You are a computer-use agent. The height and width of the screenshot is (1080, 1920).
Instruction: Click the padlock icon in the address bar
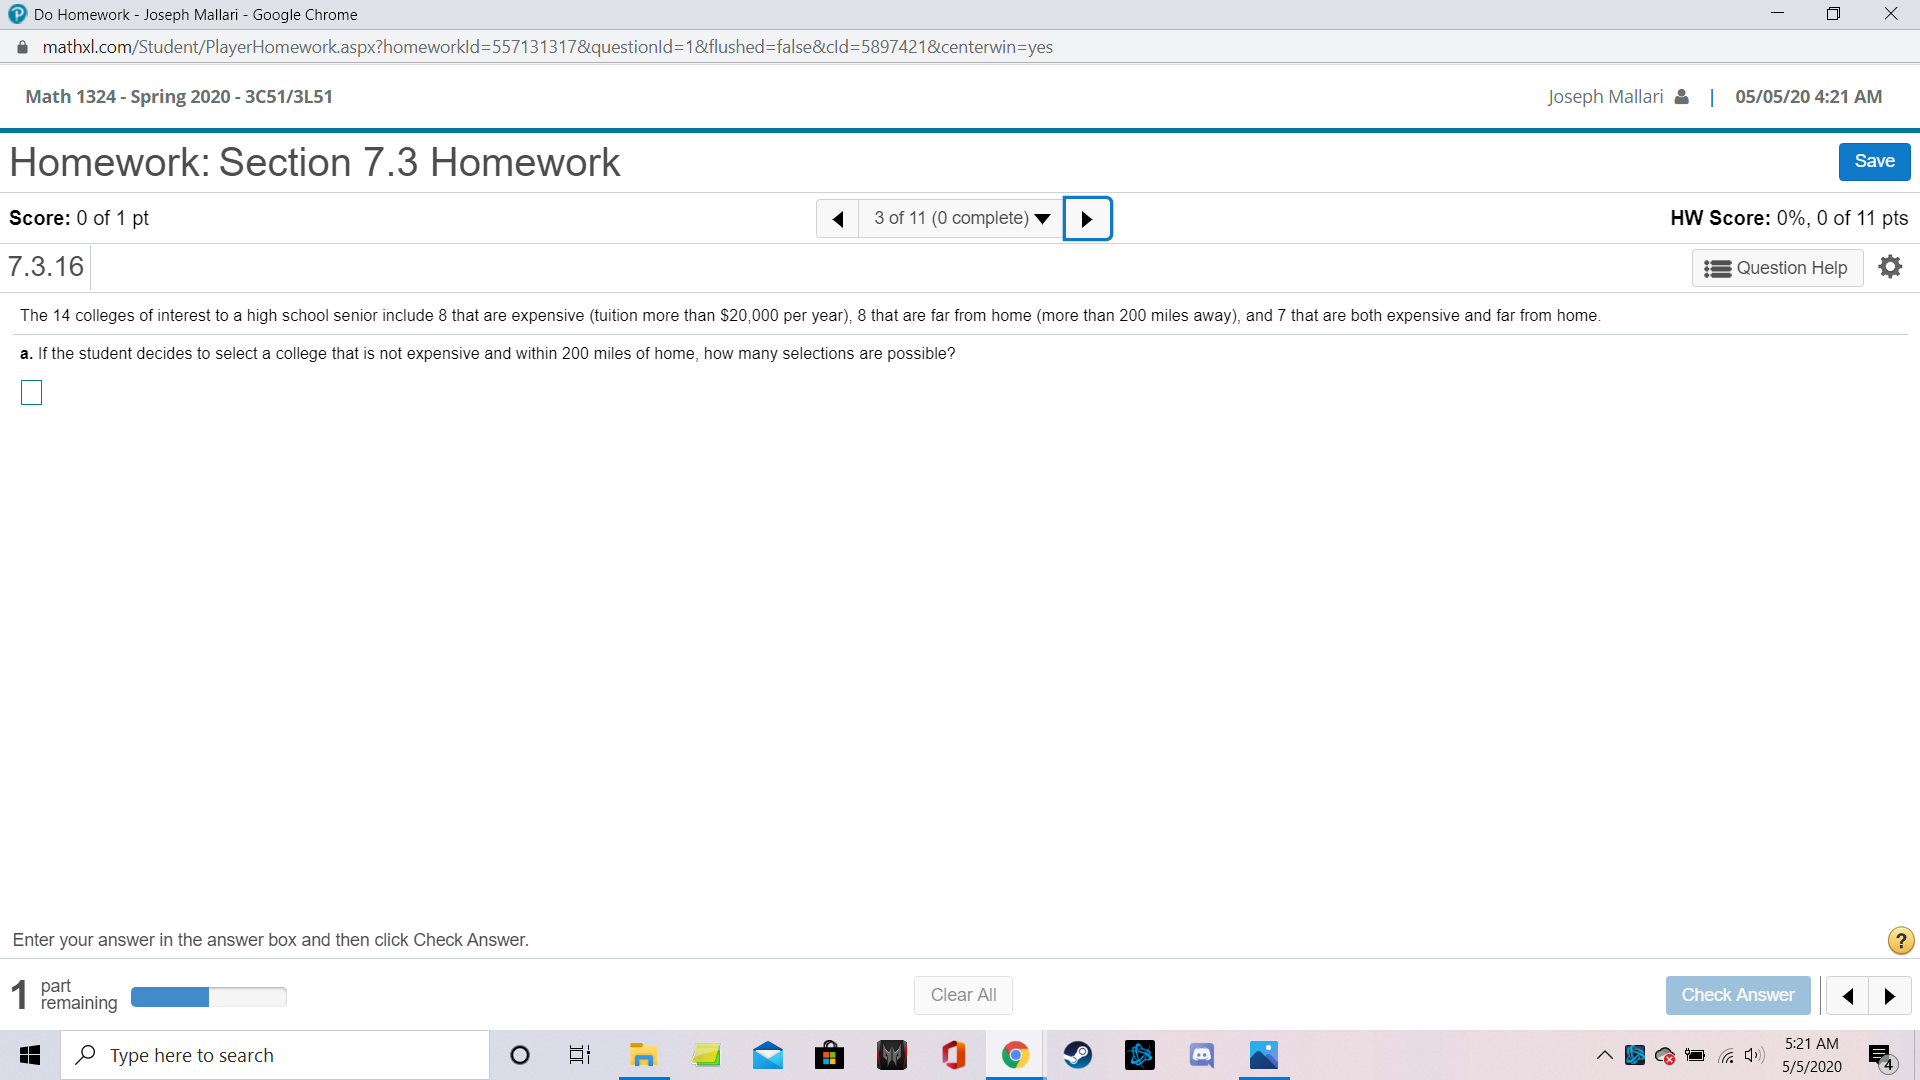20,47
